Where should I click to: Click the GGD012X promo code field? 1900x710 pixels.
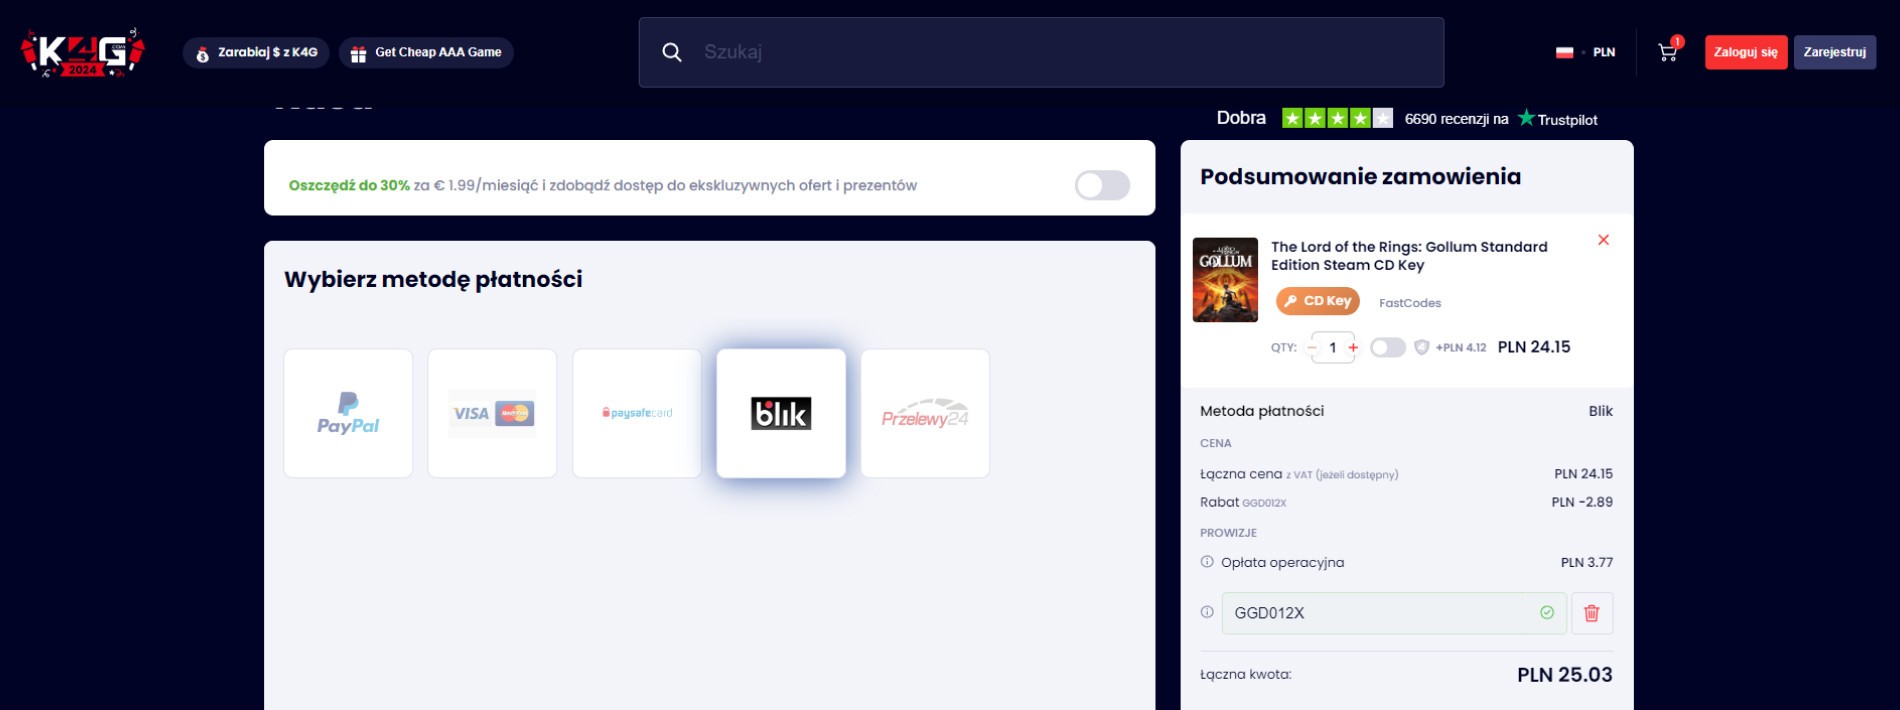[x=1394, y=613]
